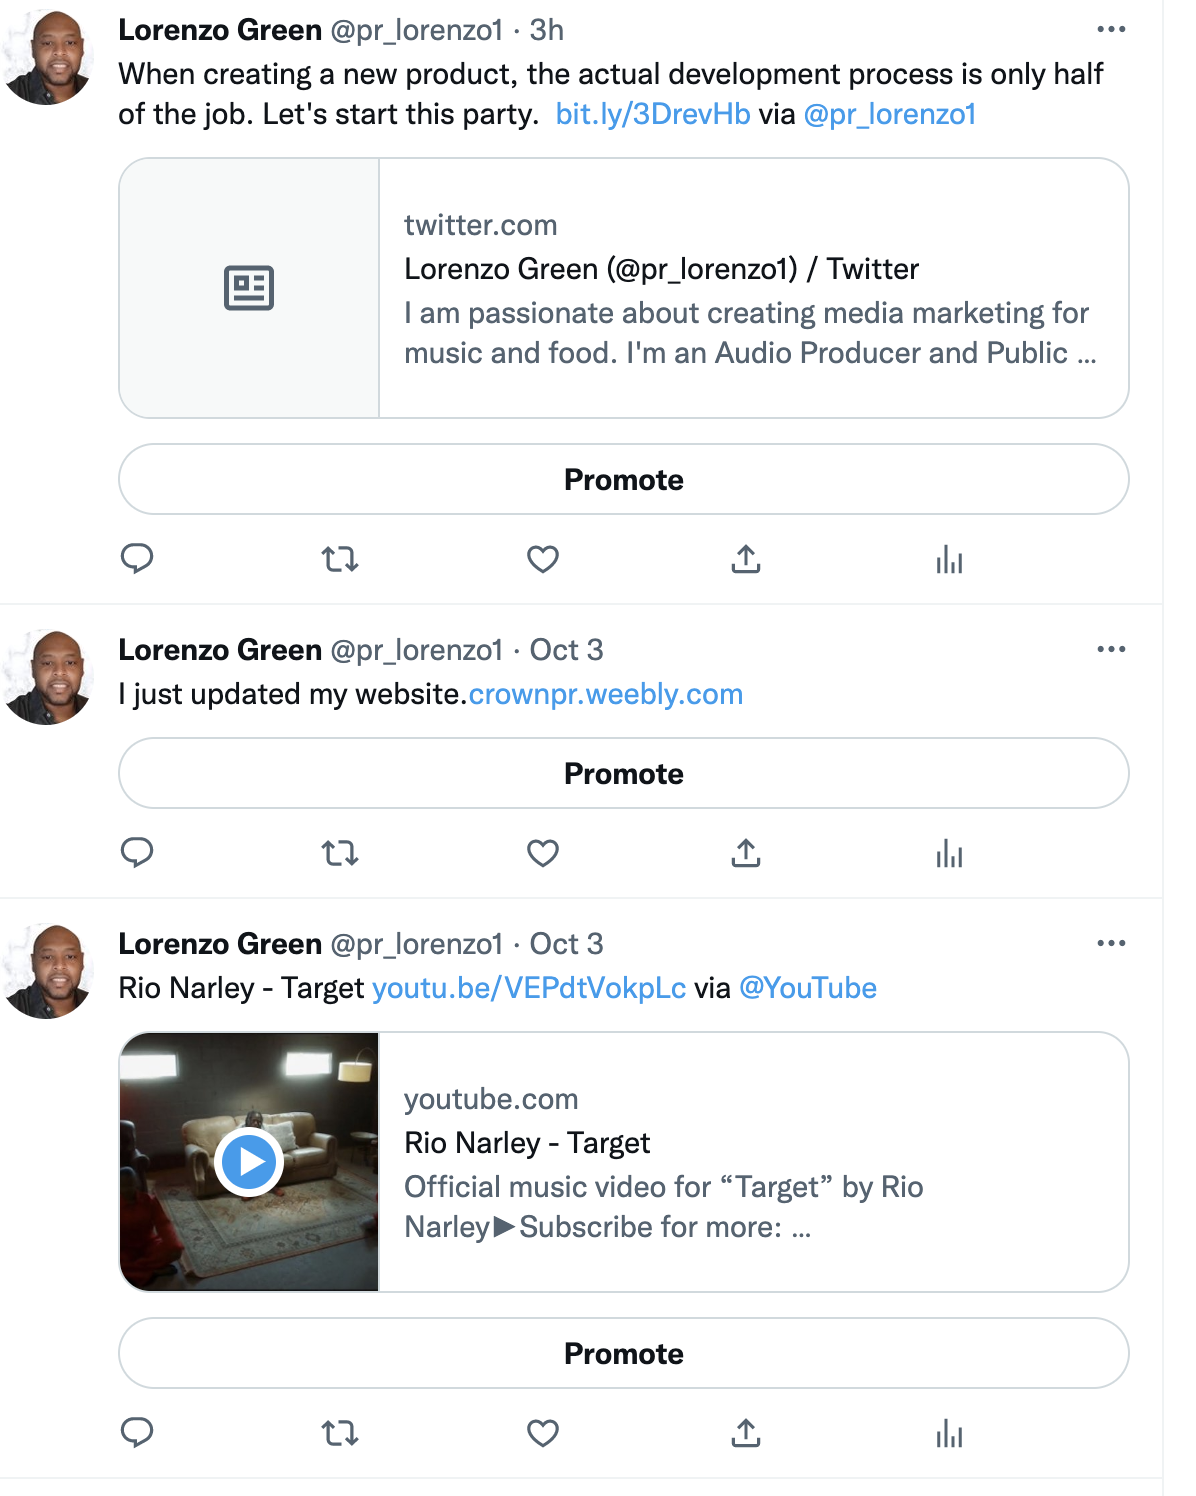1196x1496 pixels.
Task: Open the crownpr.weebly.com link
Action: (606, 694)
